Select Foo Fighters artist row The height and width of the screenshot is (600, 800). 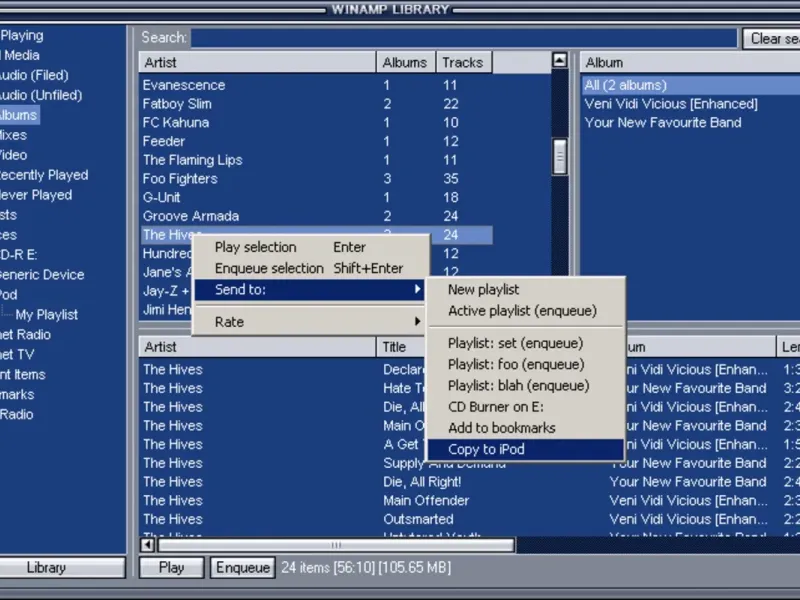(x=315, y=179)
